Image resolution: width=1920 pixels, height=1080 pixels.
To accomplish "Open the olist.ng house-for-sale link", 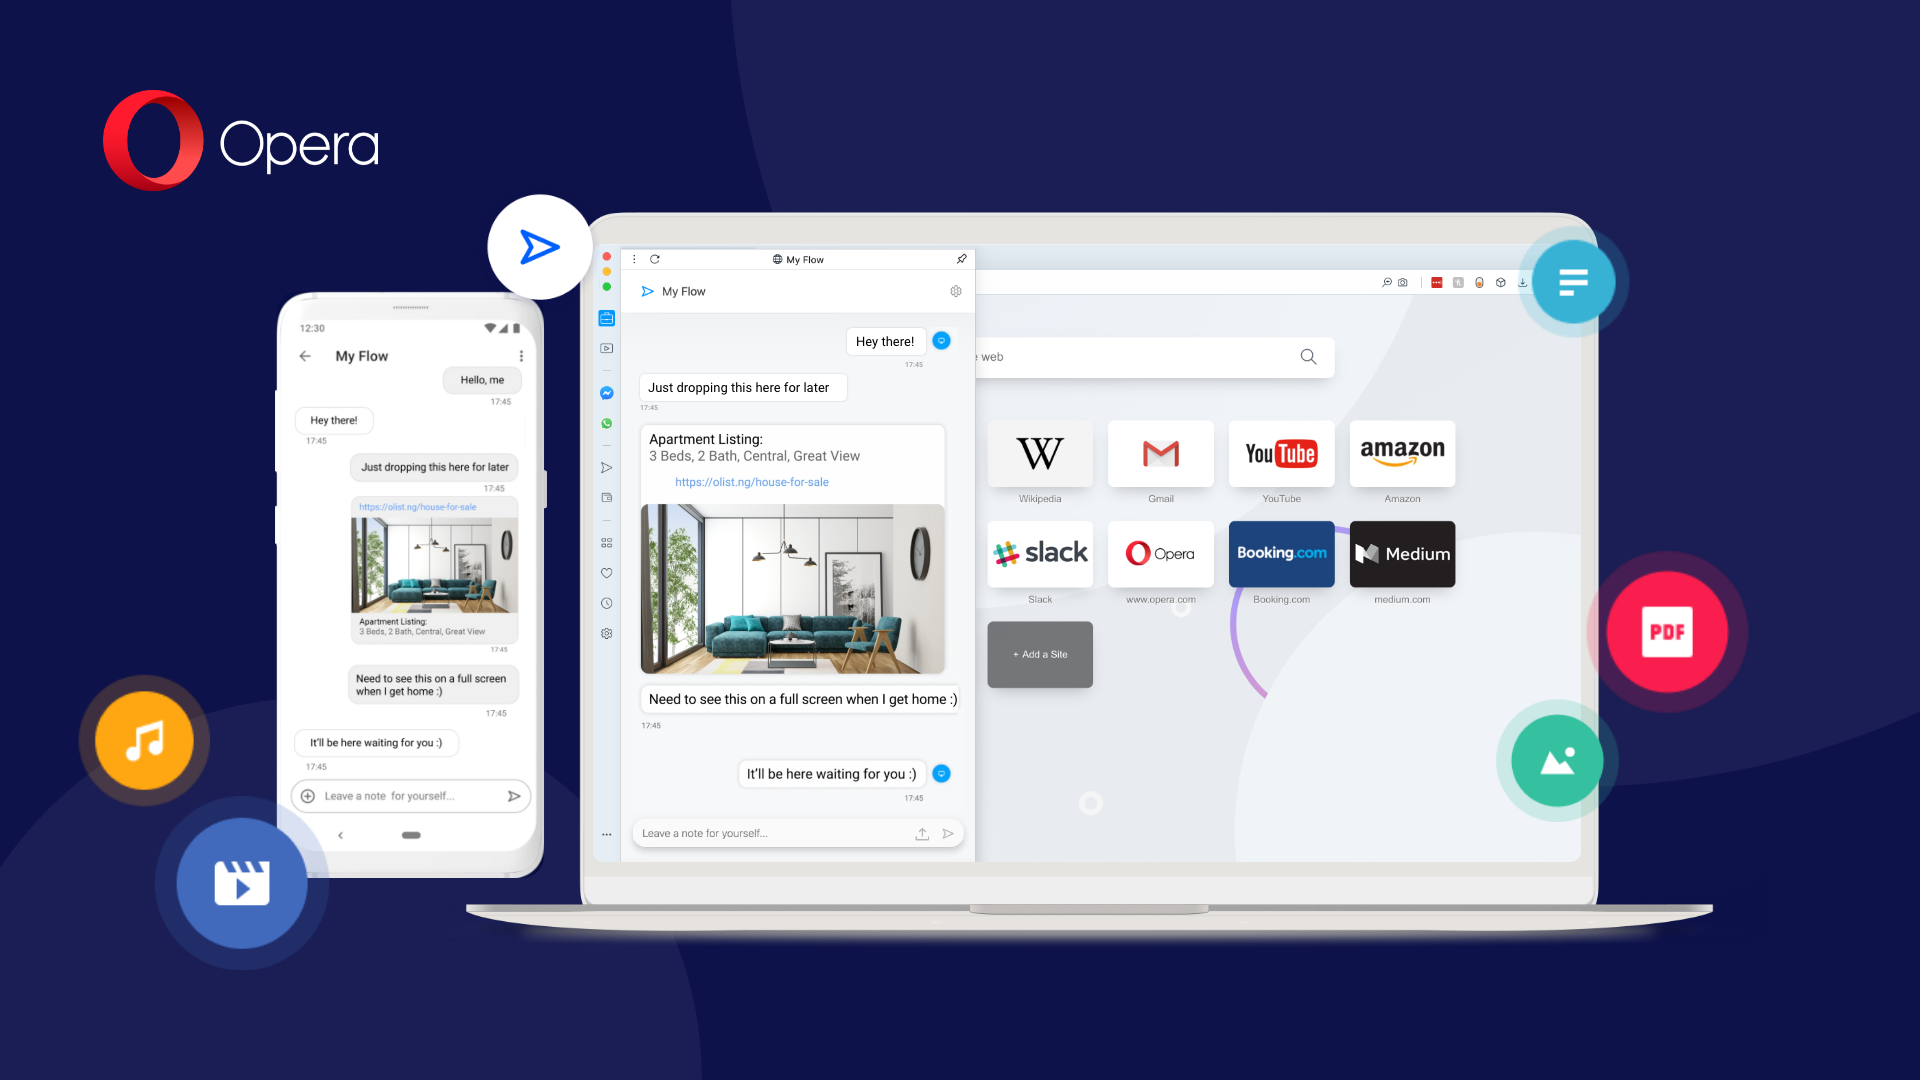I will pyautogui.click(x=751, y=482).
